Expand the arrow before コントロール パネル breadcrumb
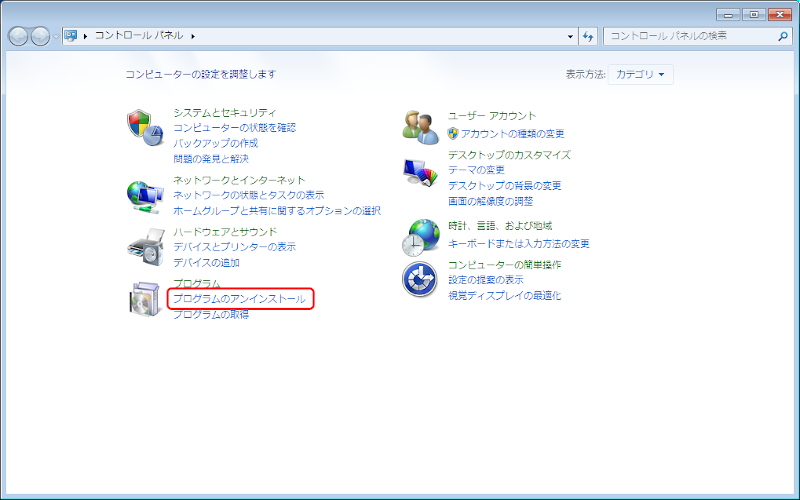800x500 pixels. click(x=85, y=36)
